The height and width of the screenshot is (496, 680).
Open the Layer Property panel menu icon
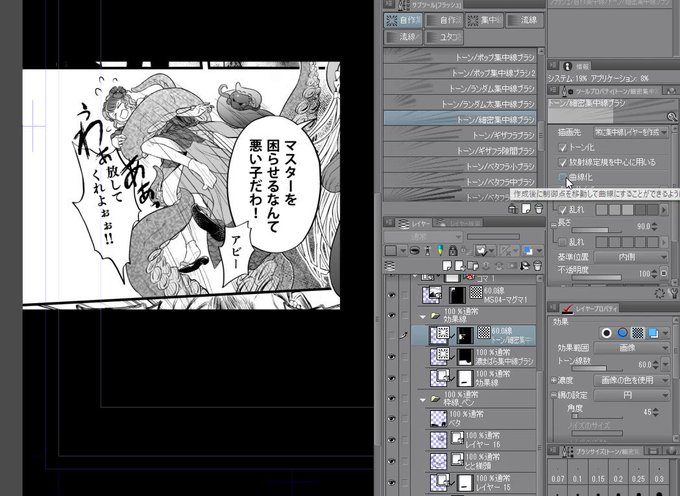pyautogui.click(x=553, y=308)
